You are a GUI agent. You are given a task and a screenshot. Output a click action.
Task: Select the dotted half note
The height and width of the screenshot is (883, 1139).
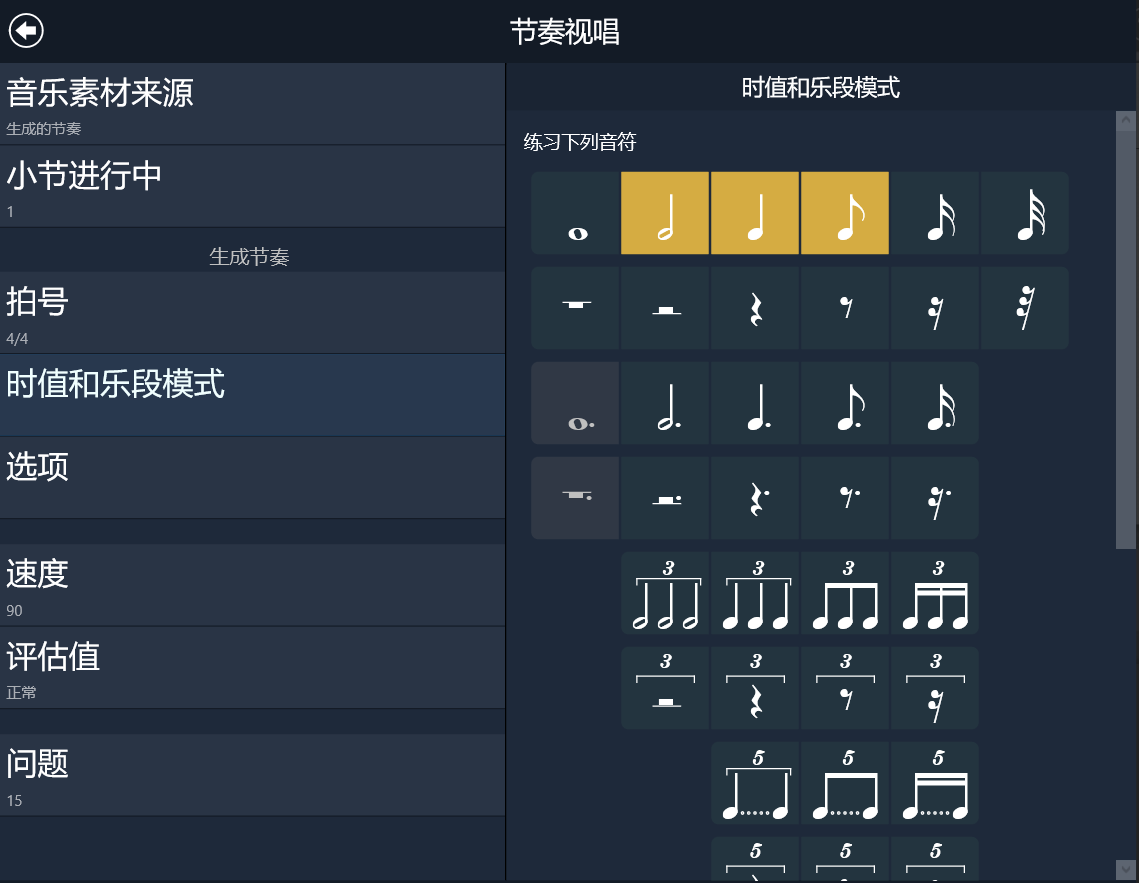point(665,403)
